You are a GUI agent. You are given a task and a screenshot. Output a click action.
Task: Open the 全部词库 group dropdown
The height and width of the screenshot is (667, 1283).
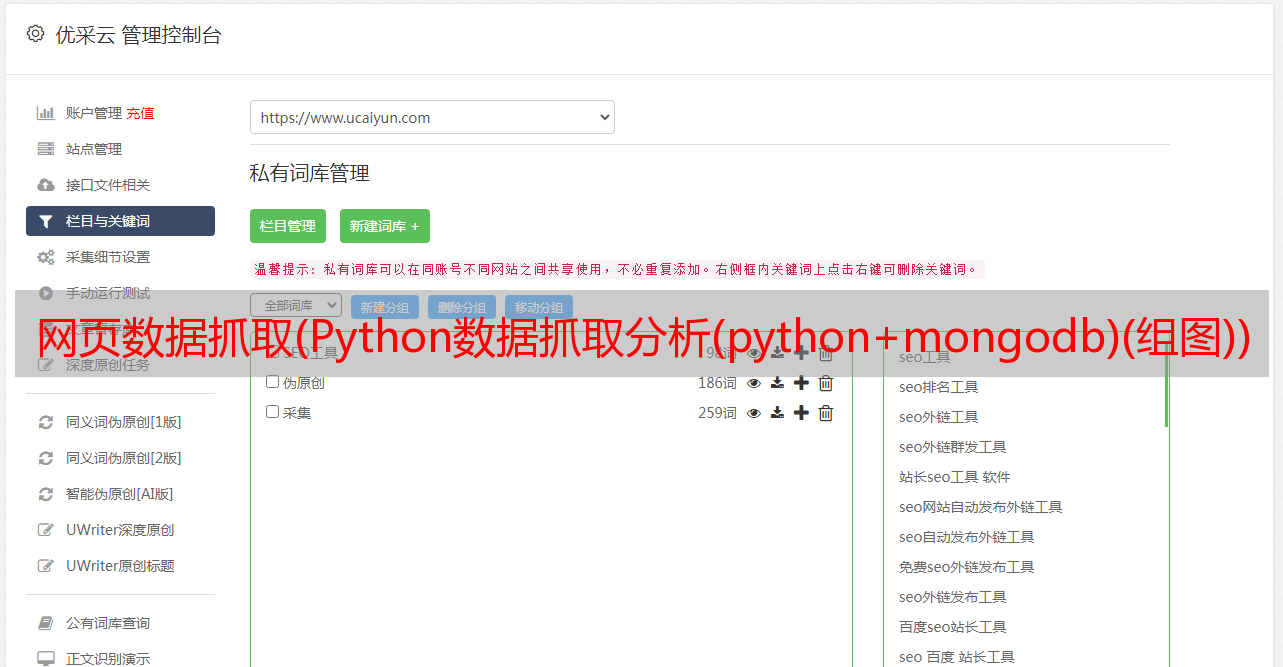coord(296,305)
